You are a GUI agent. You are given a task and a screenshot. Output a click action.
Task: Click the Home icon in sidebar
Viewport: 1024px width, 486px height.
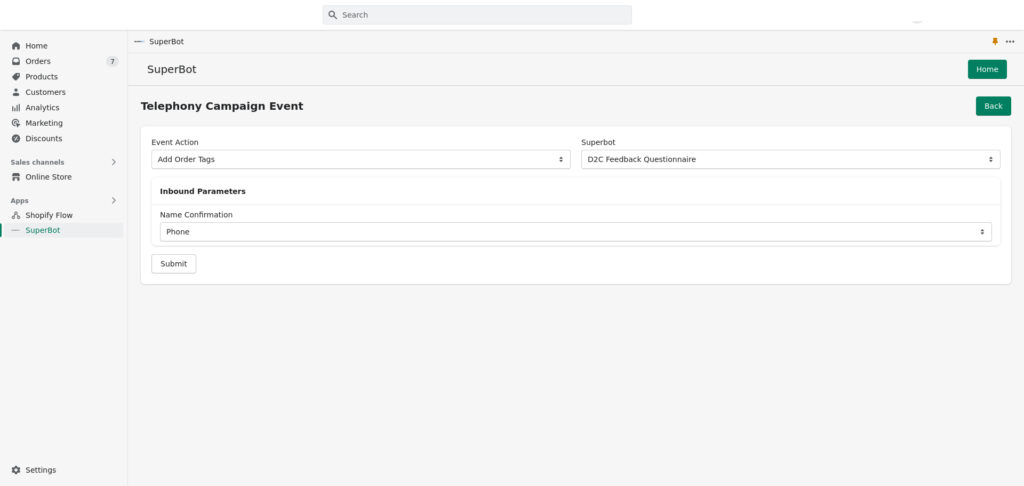point(16,46)
